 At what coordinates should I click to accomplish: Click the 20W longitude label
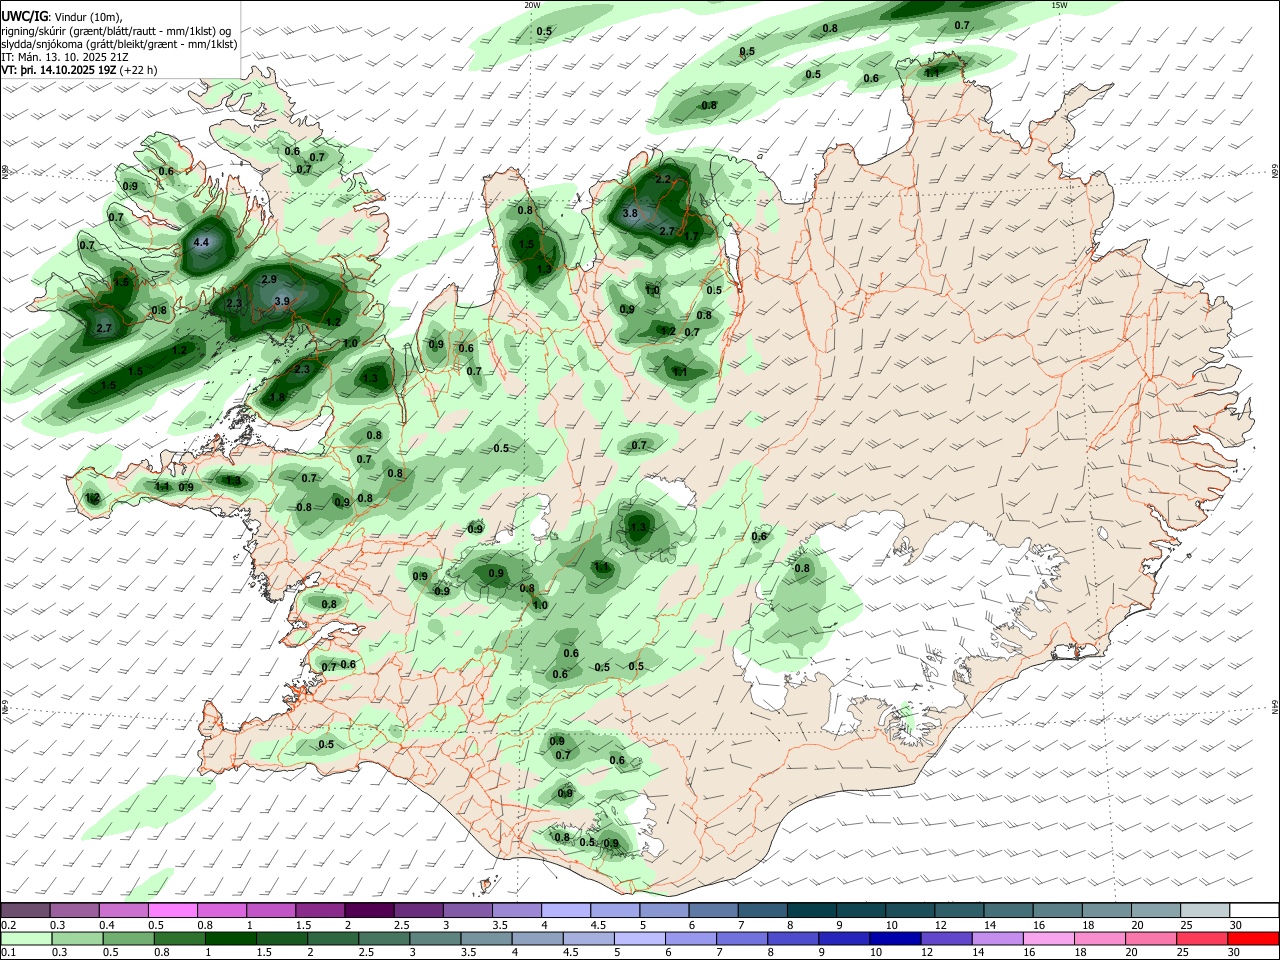[x=532, y=5]
